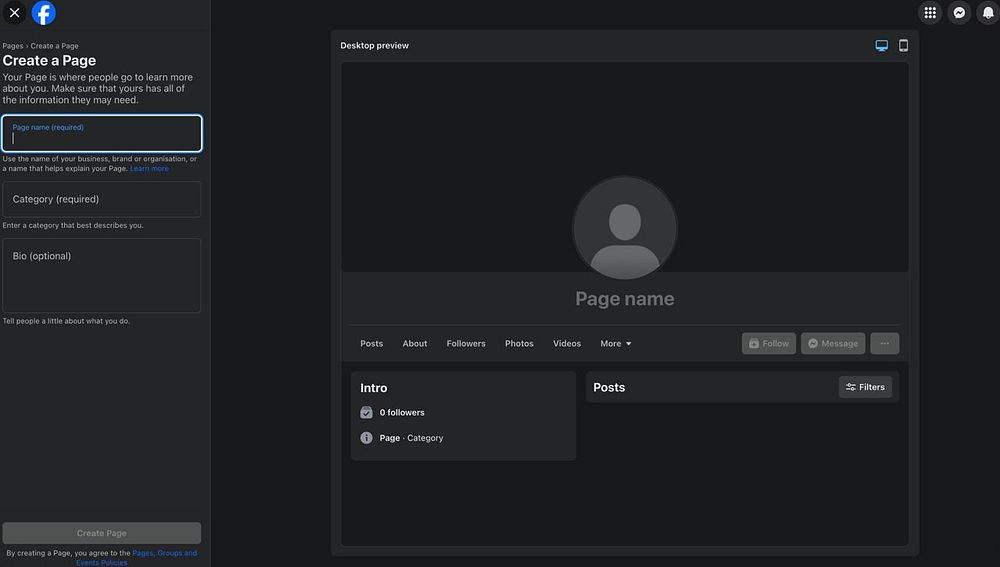Open the Posts tab in preview
1000x567 pixels.
[x=372, y=343]
